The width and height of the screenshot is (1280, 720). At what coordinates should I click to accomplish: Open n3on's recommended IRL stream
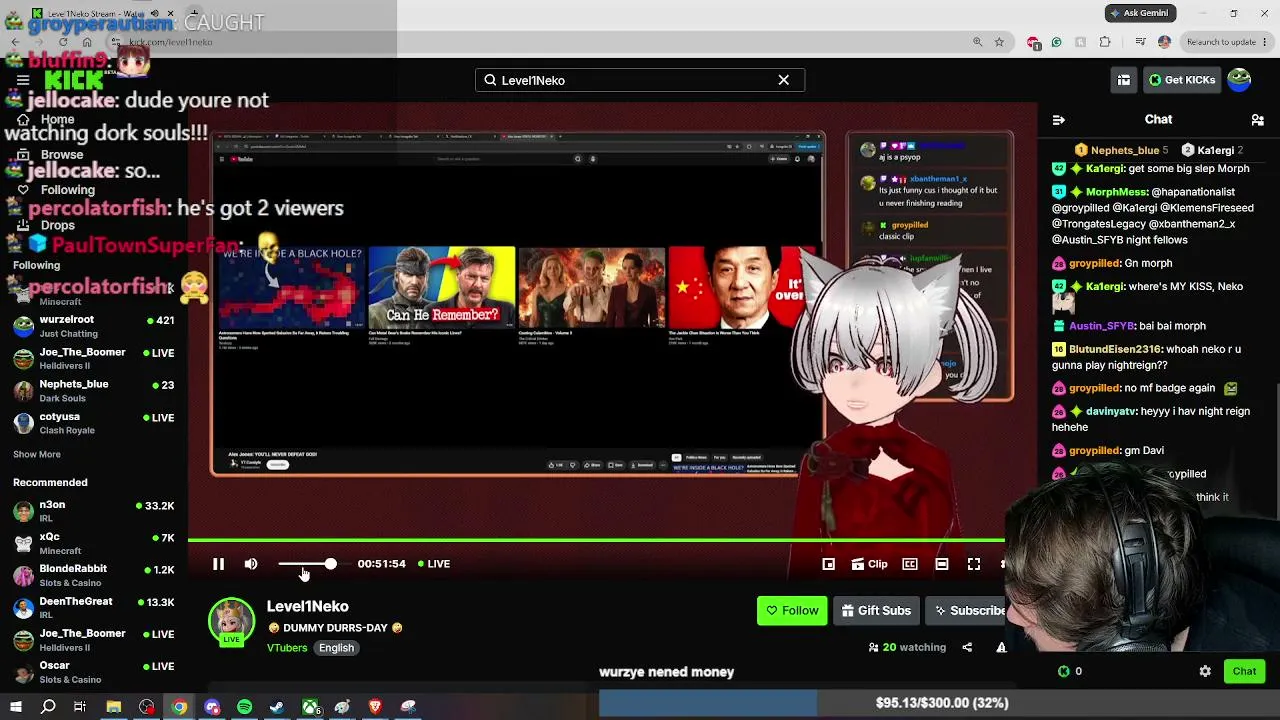coord(94,511)
